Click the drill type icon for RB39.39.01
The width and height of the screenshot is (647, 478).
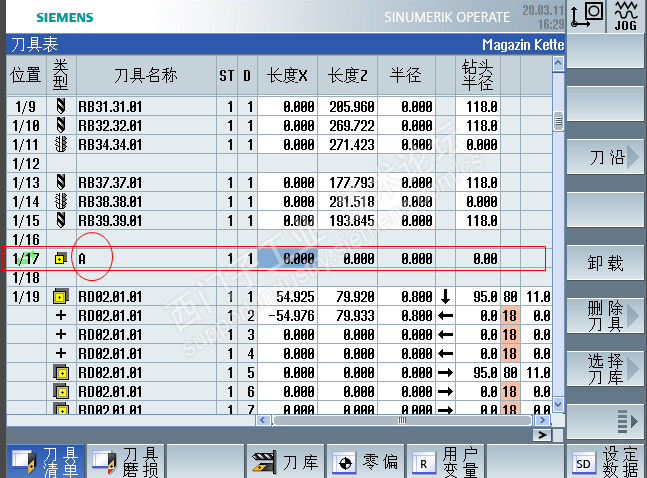click(61, 220)
